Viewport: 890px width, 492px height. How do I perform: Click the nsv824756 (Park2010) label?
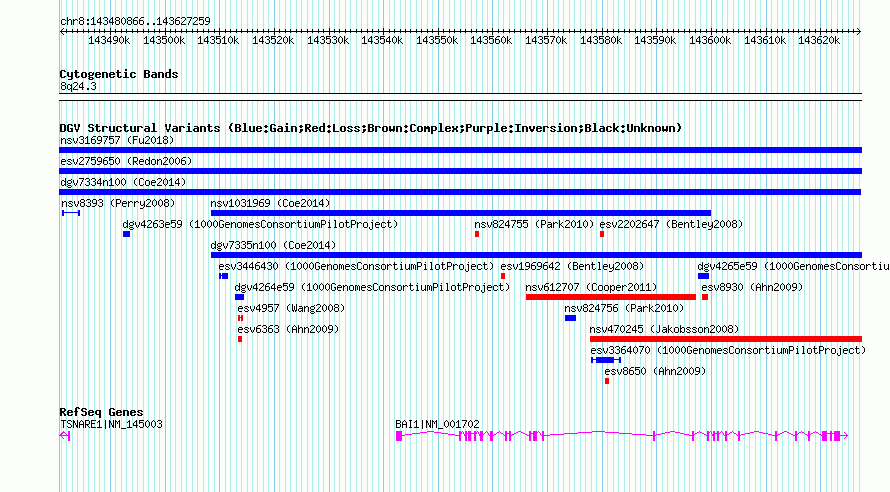tap(624, 308)
